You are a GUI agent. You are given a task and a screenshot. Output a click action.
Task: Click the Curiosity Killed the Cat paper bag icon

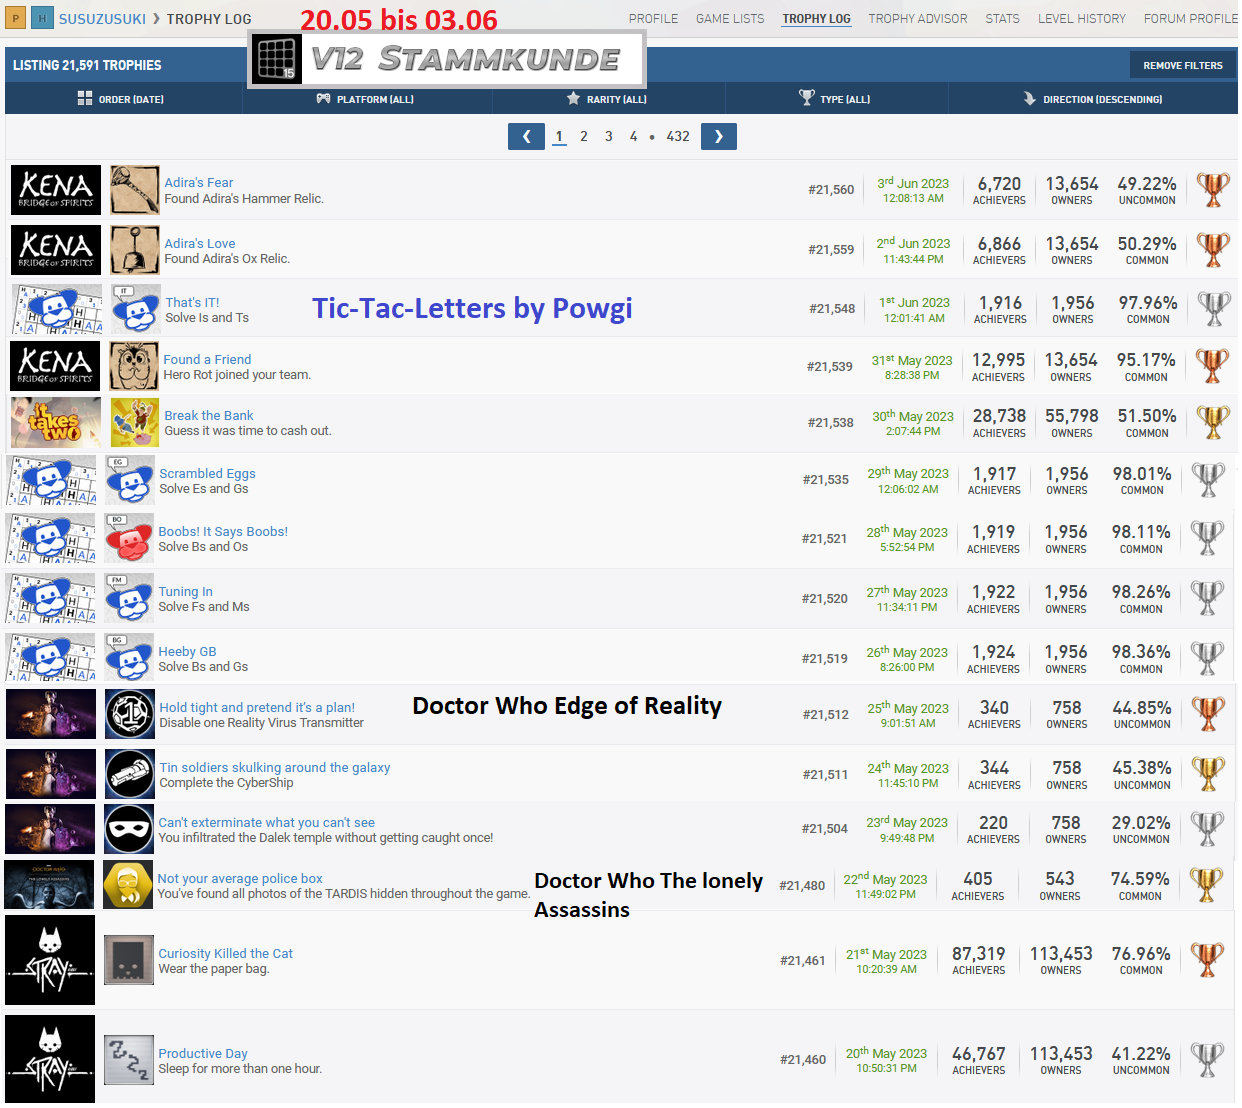[x=129, y=961]
